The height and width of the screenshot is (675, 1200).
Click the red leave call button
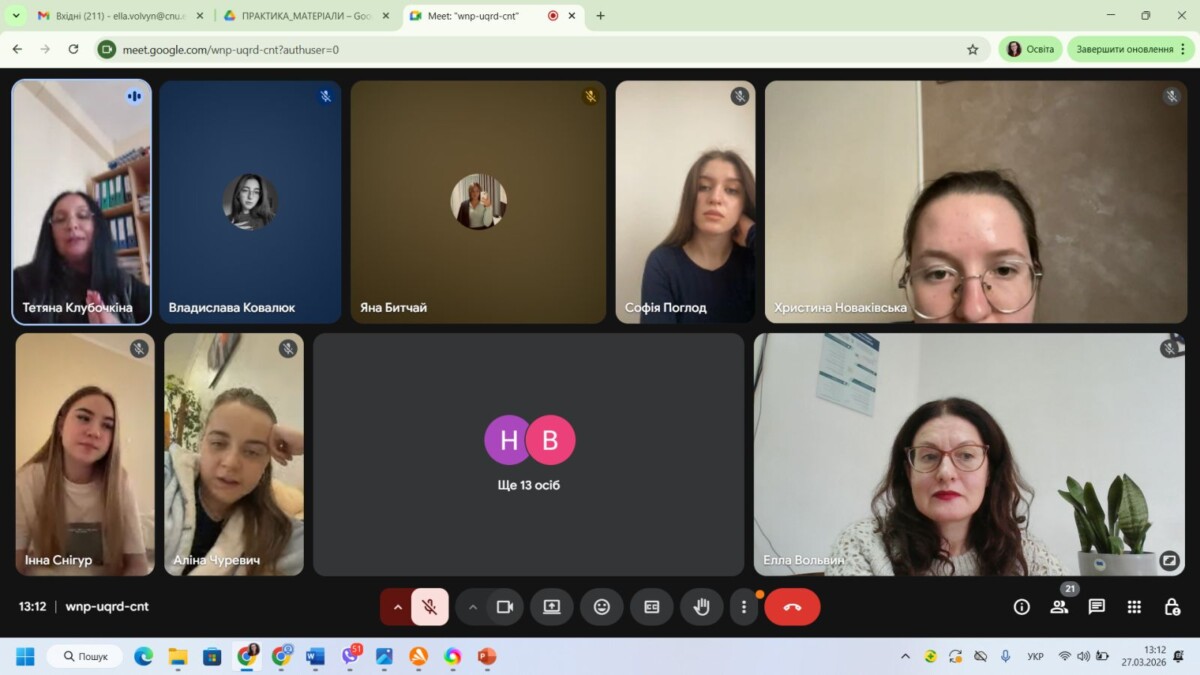tap(792, 607)
